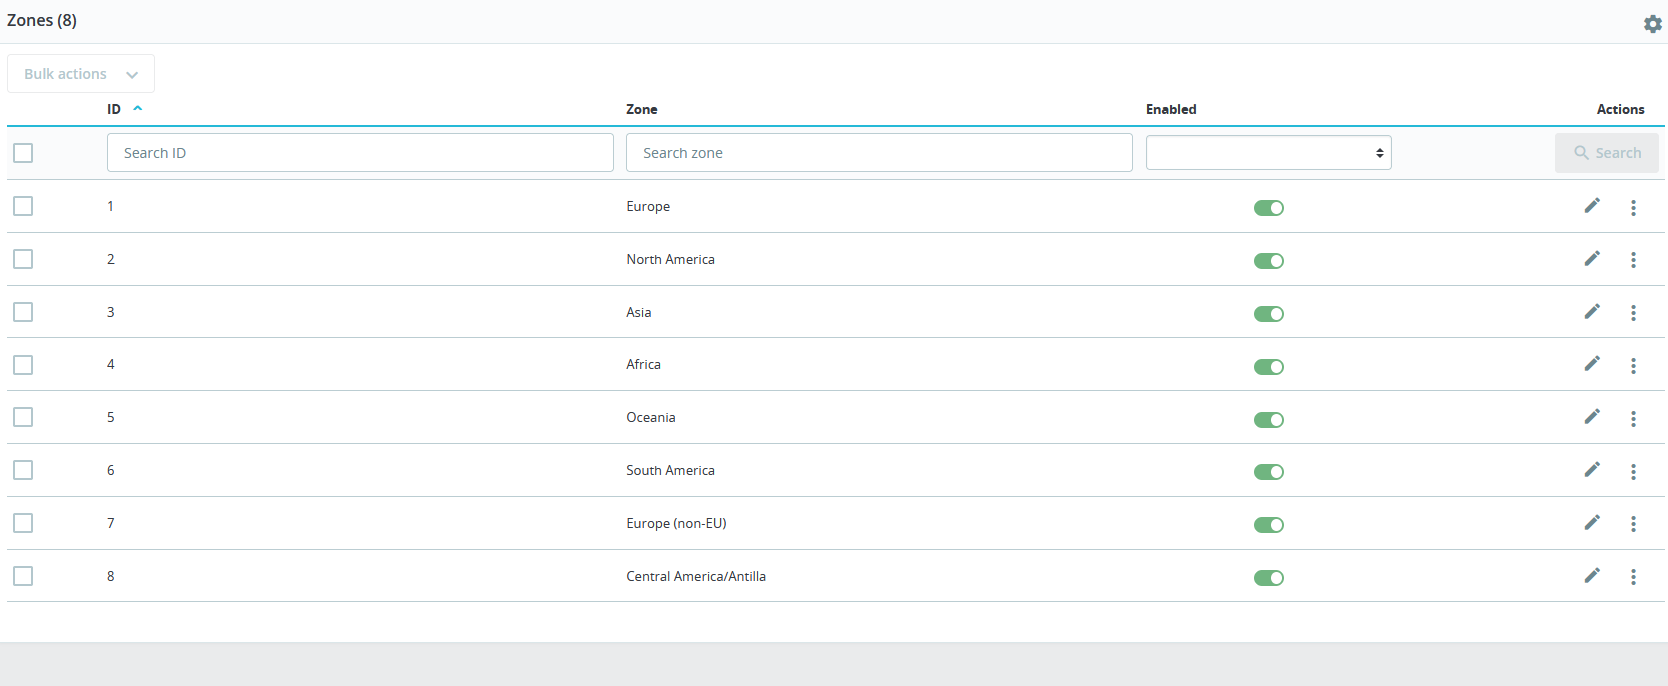
Task: Edit the South America zone pencil icon
Action: click(x=1592, y=469)
